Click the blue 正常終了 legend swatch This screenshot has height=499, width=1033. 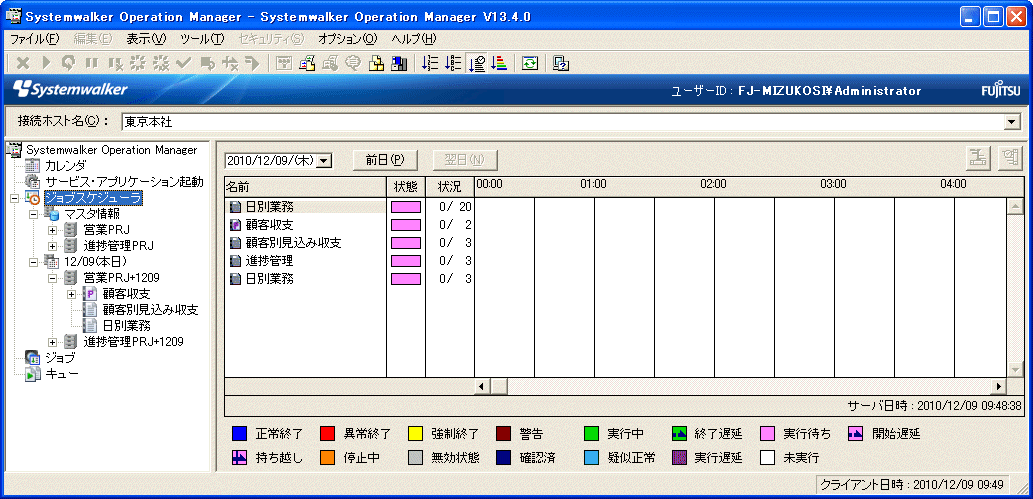(238, 434)
